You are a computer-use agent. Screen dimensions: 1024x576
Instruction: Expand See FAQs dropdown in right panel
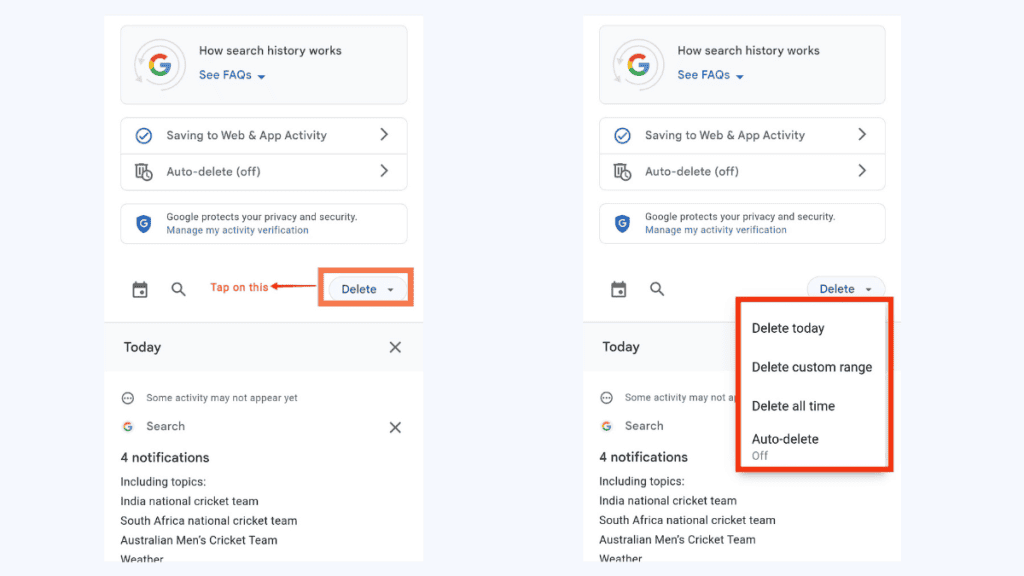click(710, 75)
